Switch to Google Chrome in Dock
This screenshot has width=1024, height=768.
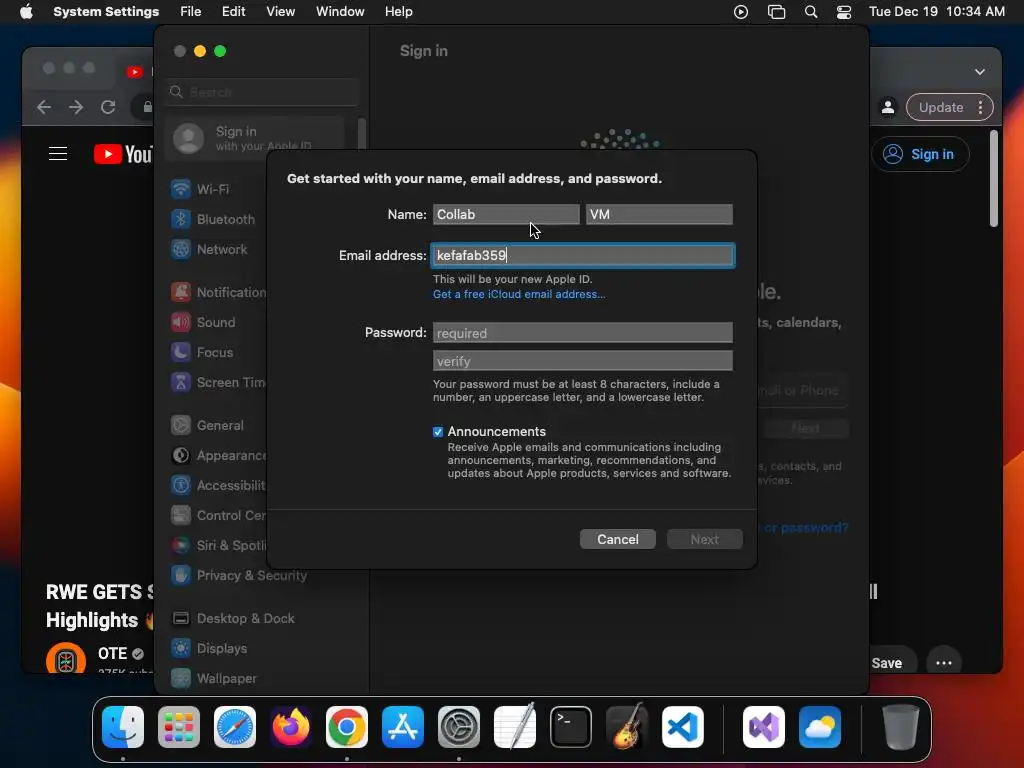pyautogui.click(x=347, y=727)
